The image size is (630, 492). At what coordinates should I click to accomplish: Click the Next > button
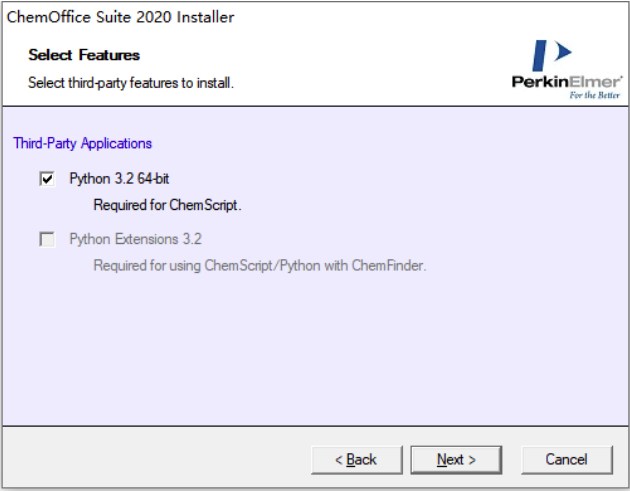[456, 459]
